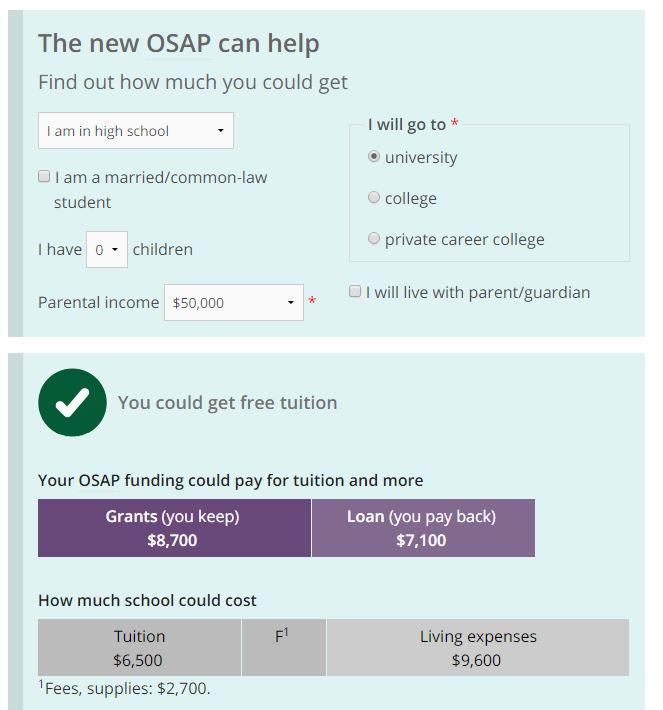Open the "I am in high school" dropdown
Viewport: 663px width, 710px height.
pos(136,131)
